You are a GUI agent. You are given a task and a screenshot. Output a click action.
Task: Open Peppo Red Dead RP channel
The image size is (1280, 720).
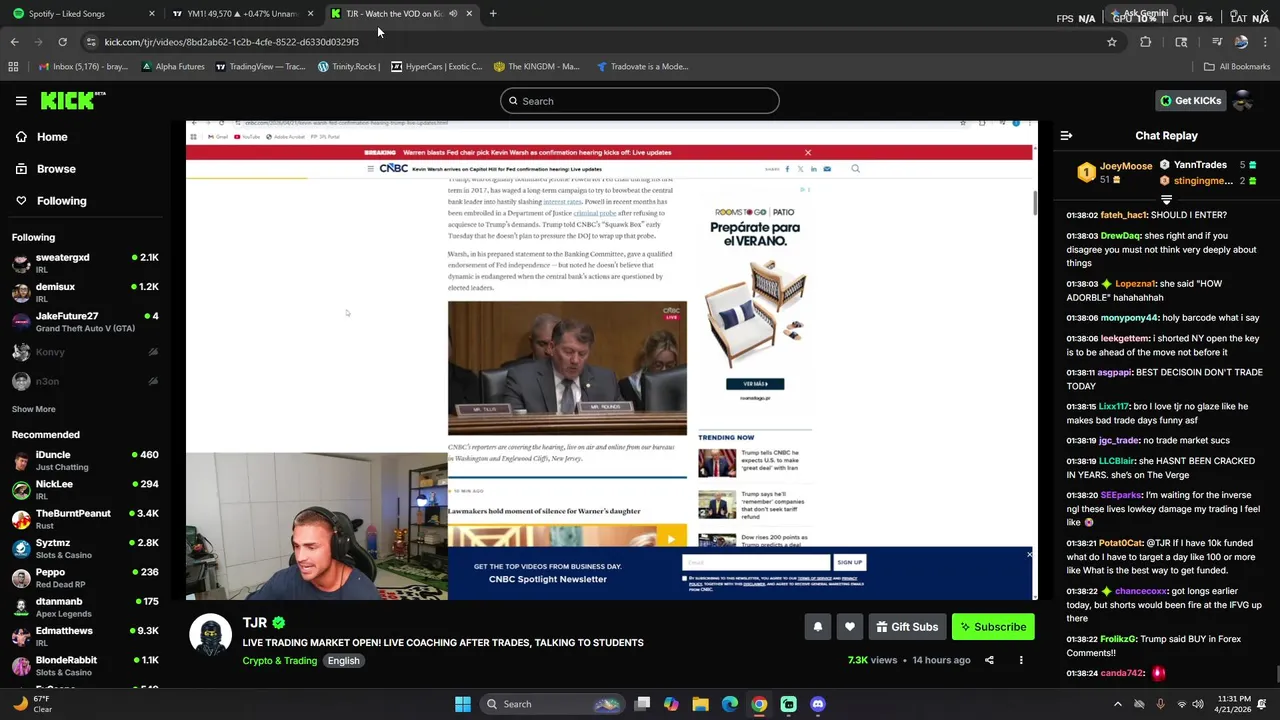click(x=85, y=578)
